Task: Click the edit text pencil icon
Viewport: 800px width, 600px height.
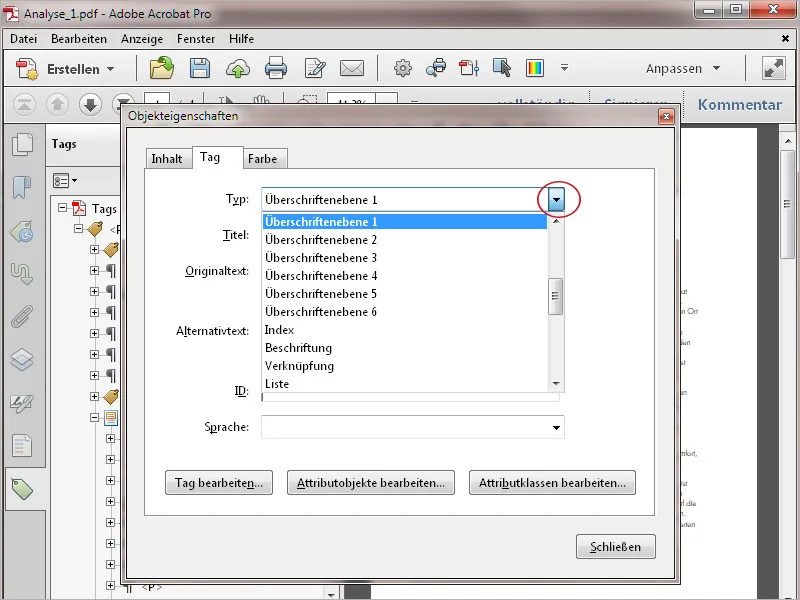Action: point(315,68)
